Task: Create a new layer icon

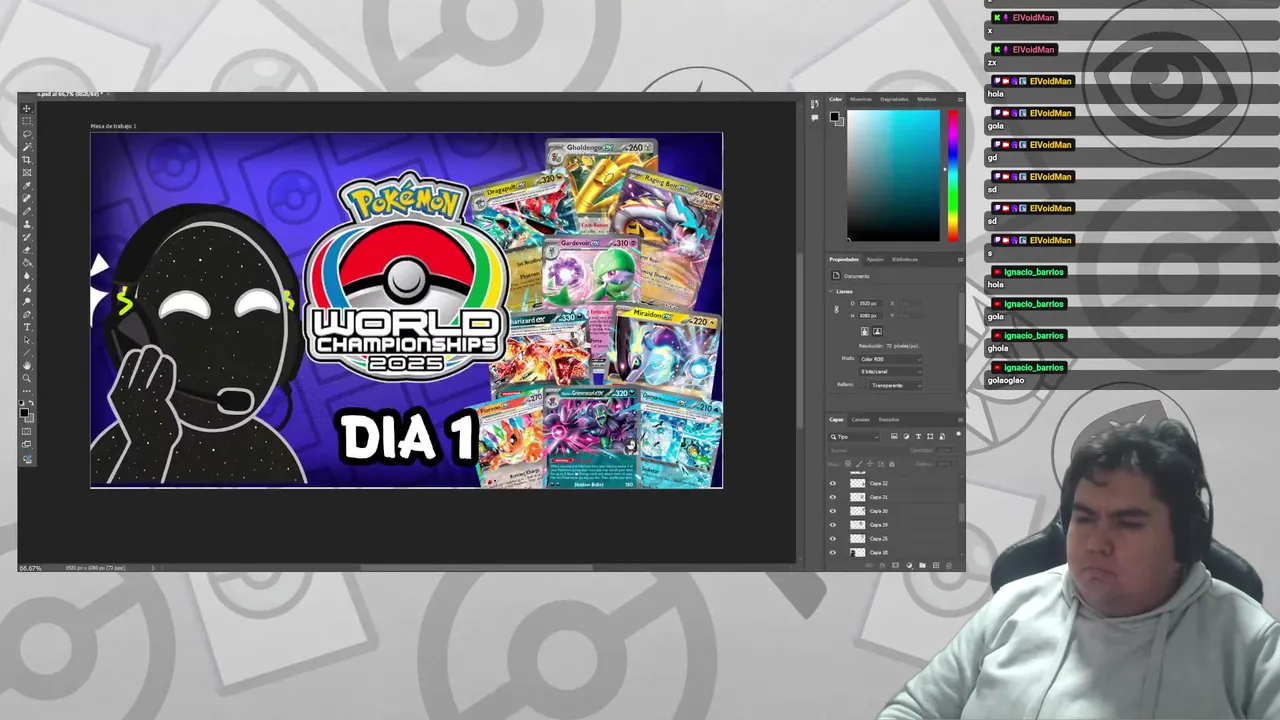Action: pos(936,565)
